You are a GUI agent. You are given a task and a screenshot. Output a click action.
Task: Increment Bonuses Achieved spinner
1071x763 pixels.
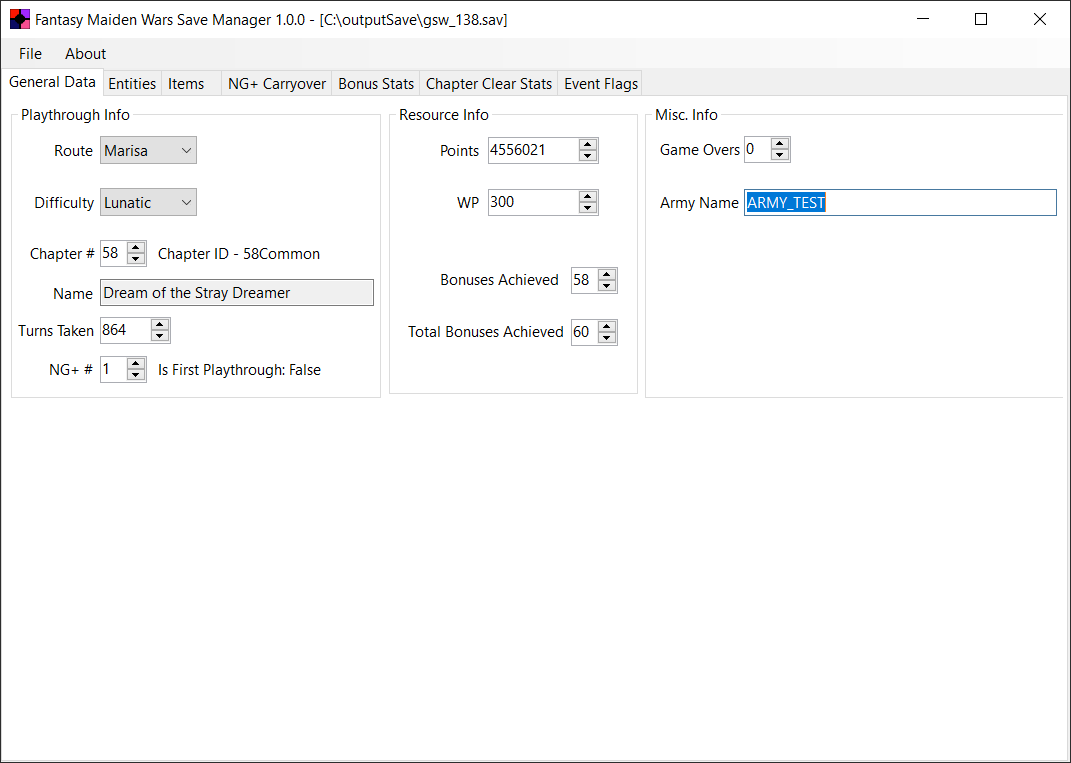pyautogui.click(x=607, y=275)
